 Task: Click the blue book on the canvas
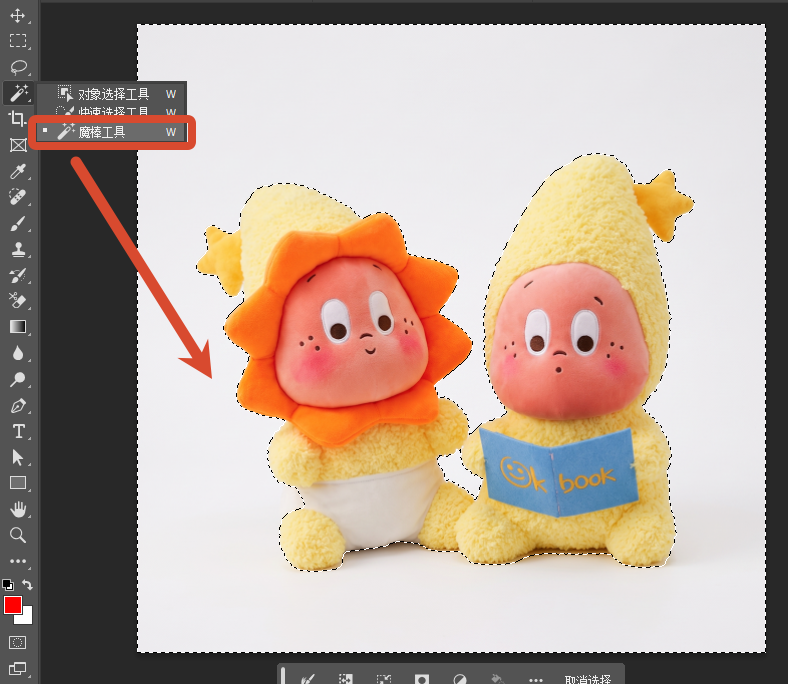coord(557,471)
